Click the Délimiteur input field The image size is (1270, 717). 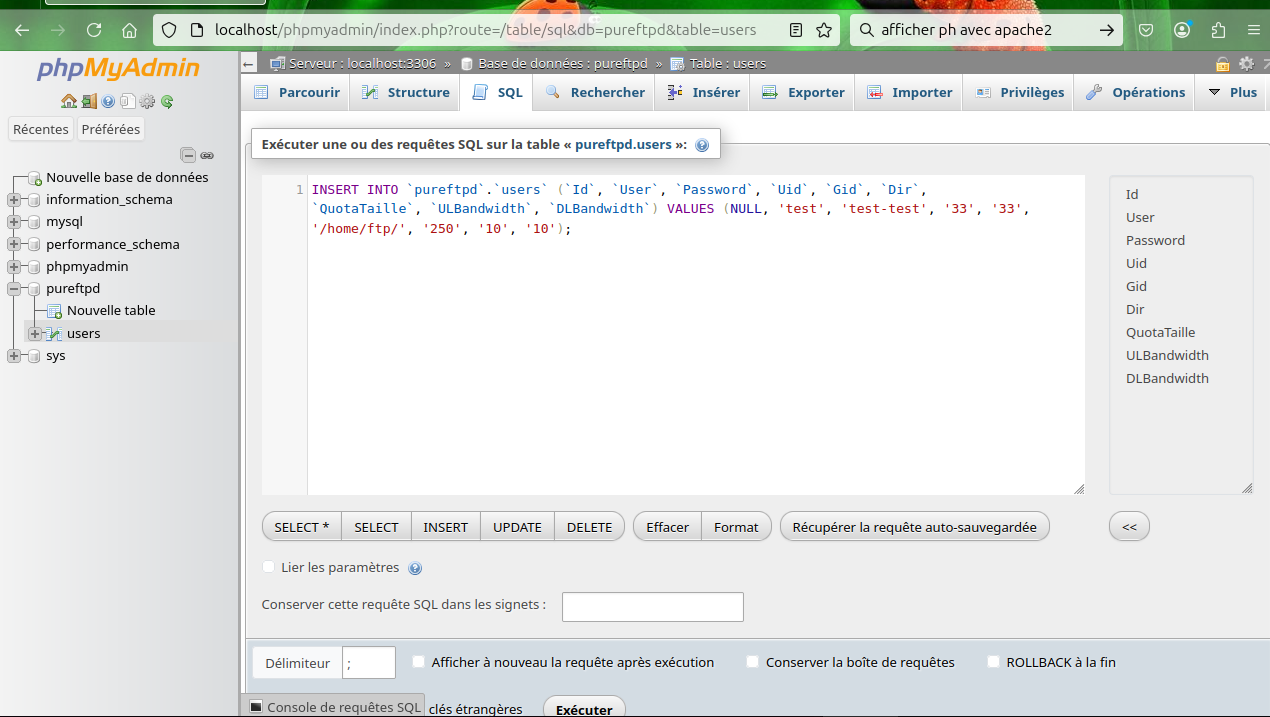point(369,662)
